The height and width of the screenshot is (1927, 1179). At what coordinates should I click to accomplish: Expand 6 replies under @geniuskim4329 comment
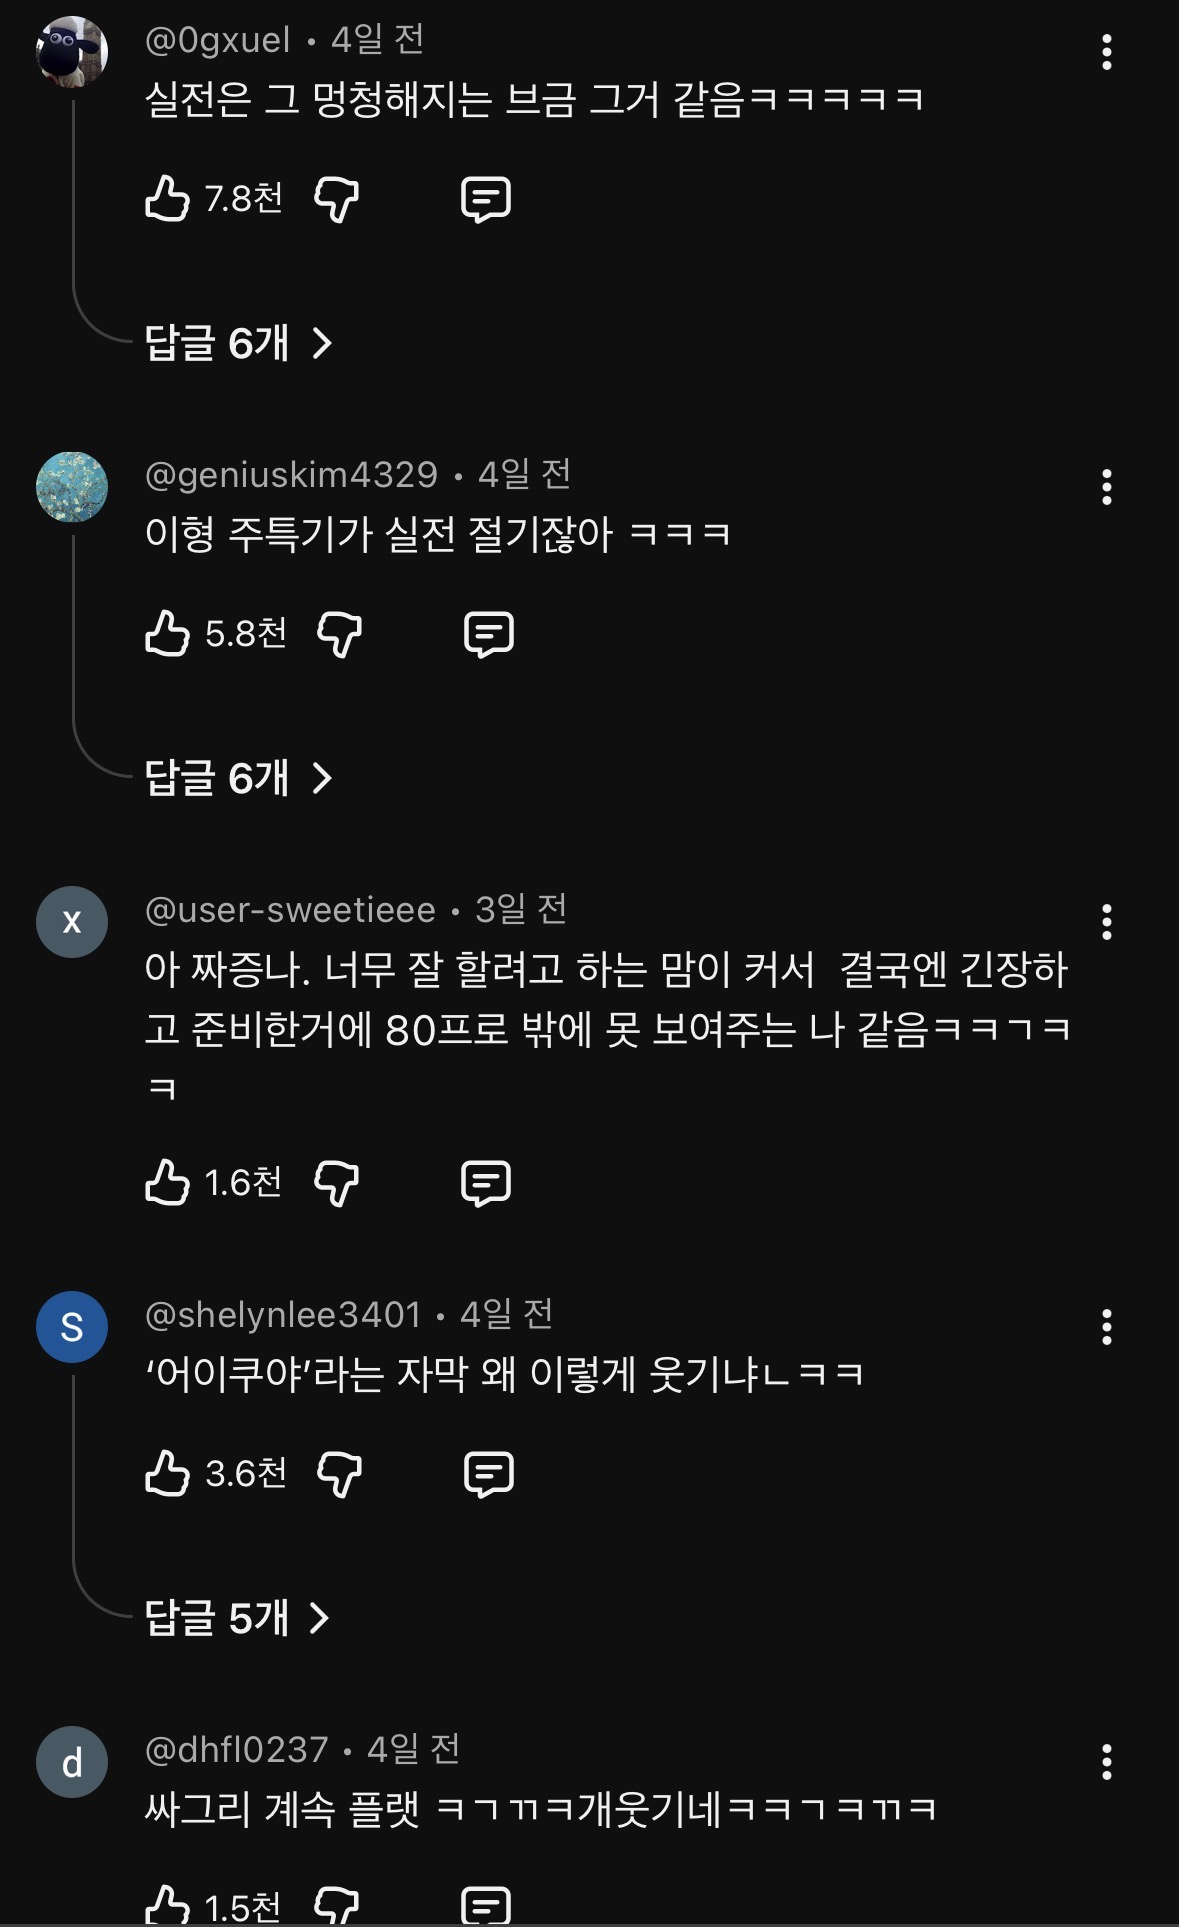(238, 778)
